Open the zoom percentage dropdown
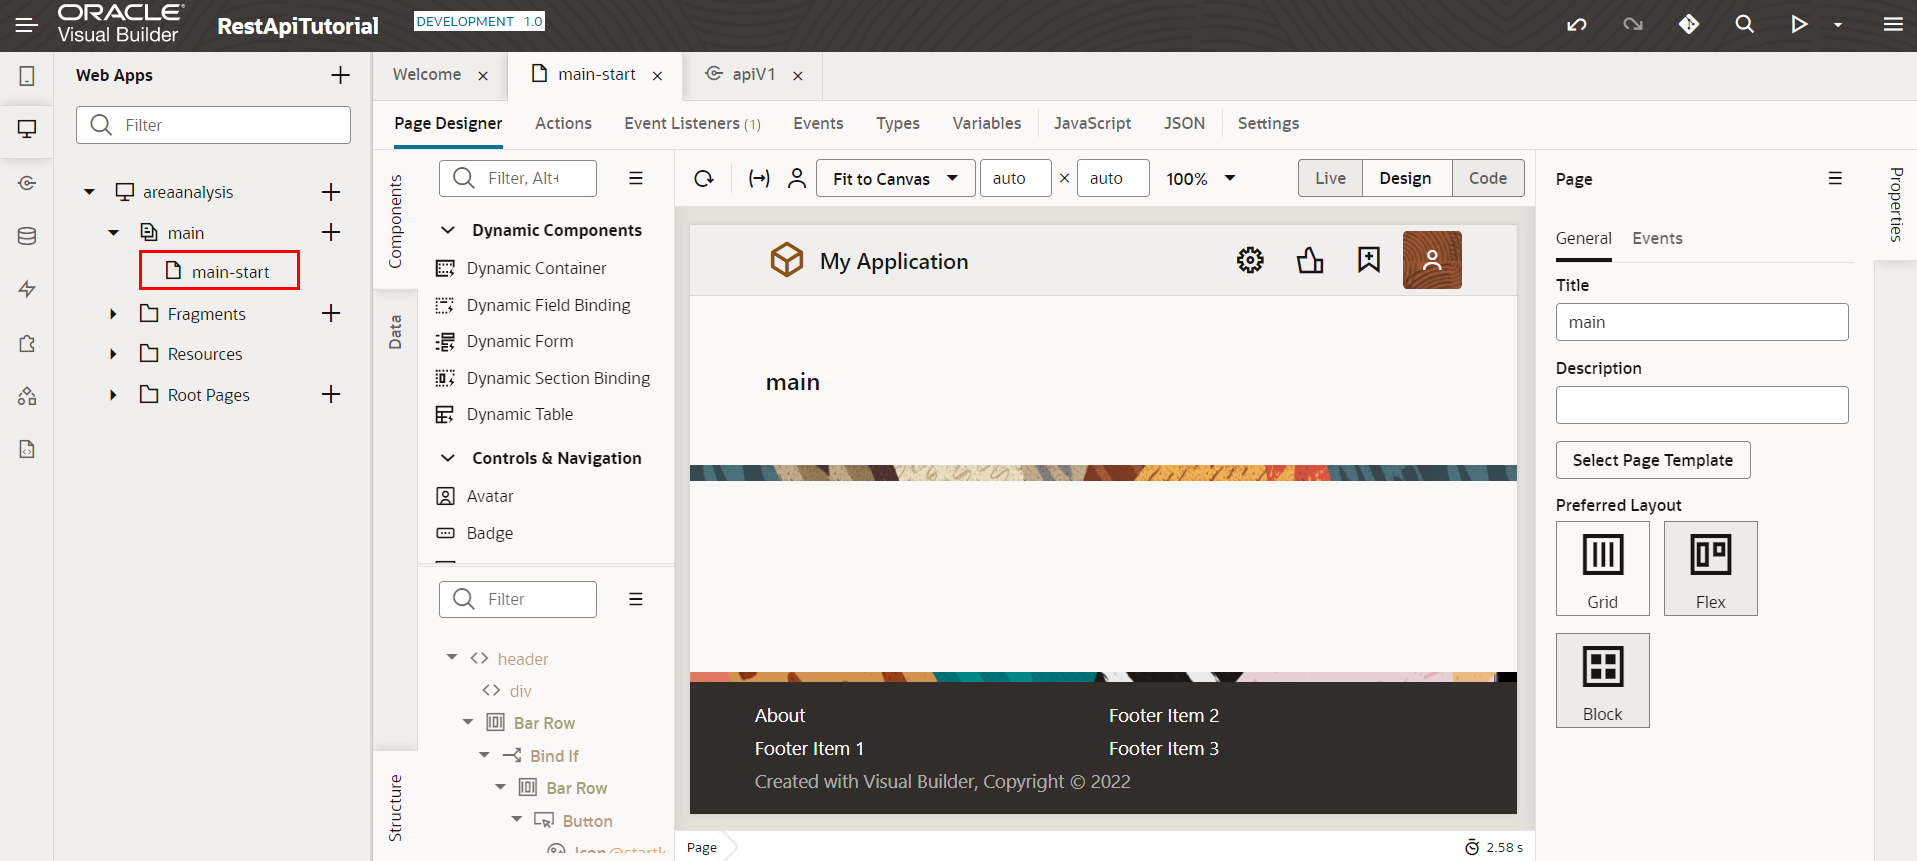 point(1230,179)
